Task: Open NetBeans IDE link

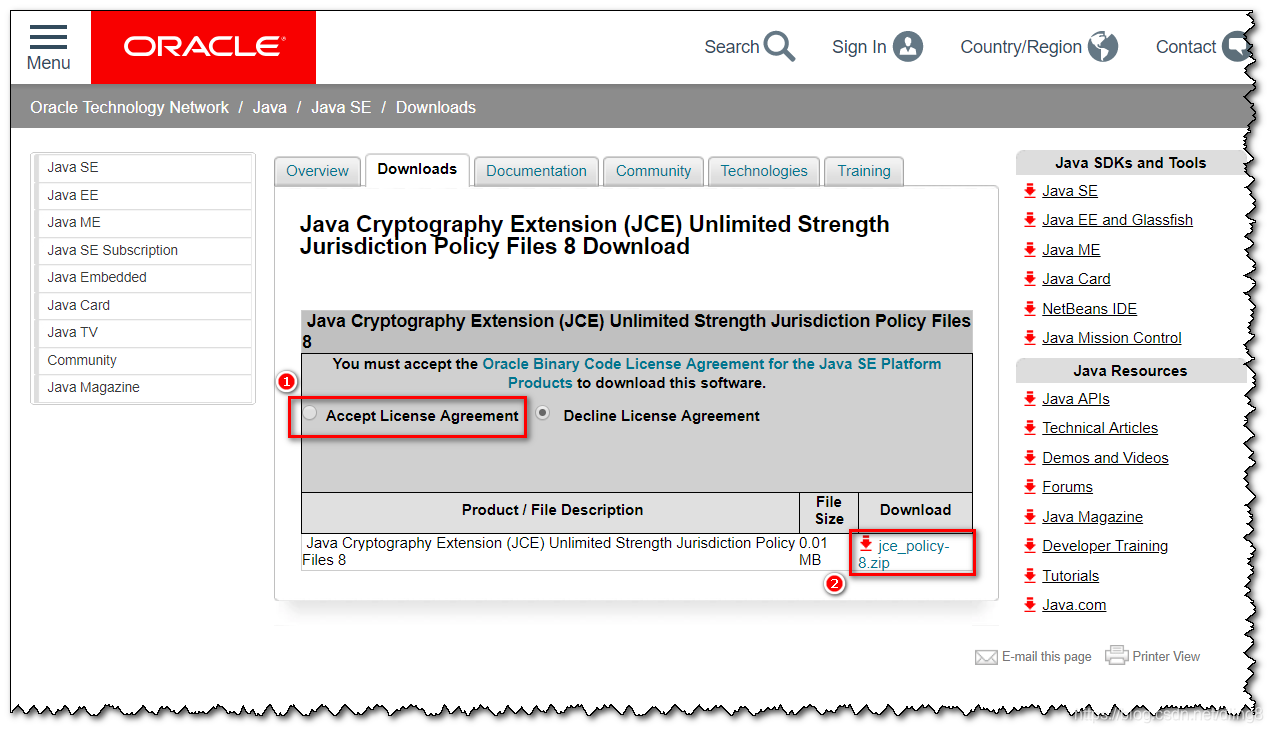Action: tap(1089, 309)
